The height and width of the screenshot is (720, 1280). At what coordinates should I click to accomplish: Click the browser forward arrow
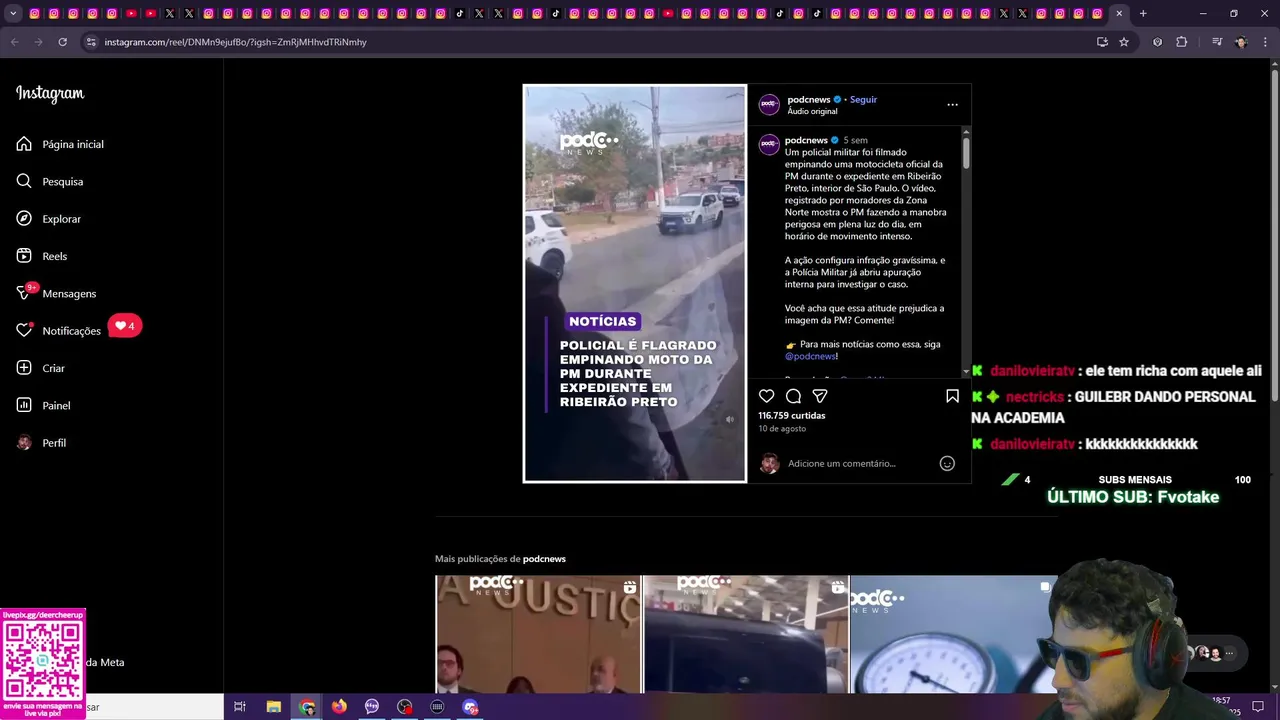pos(38,42)
